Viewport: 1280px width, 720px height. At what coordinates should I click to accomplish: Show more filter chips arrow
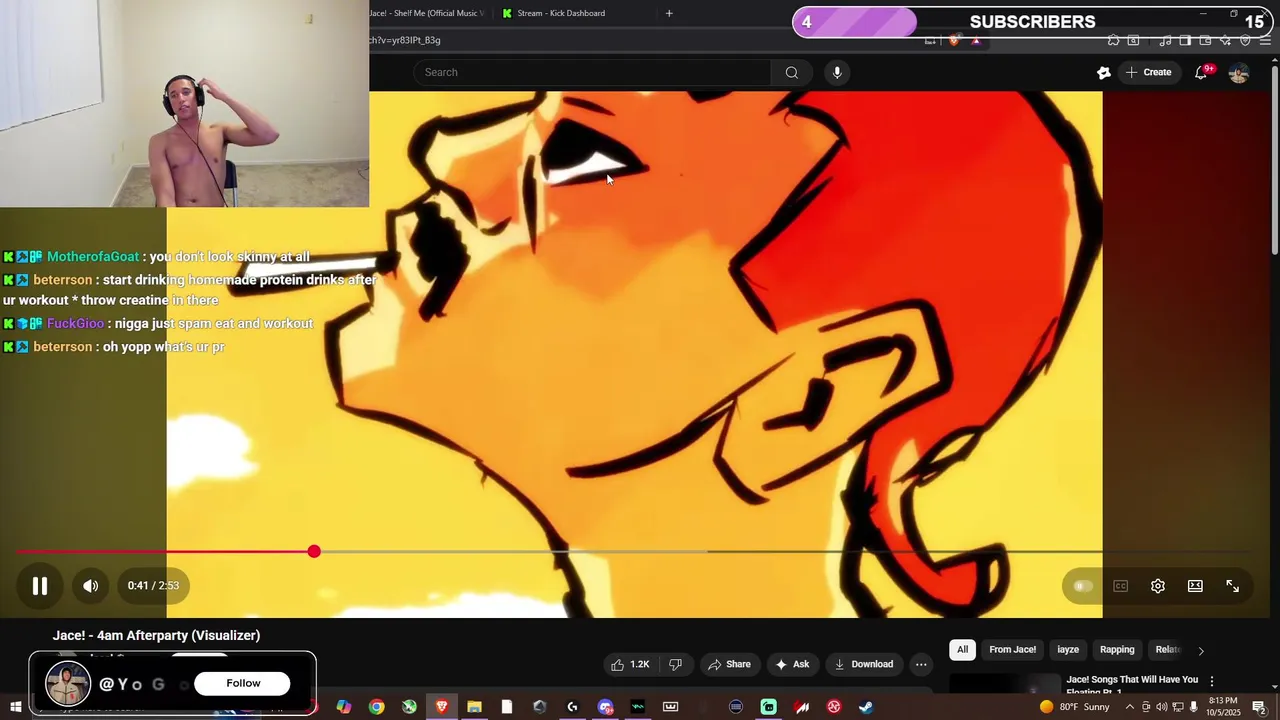point(1201,650)
